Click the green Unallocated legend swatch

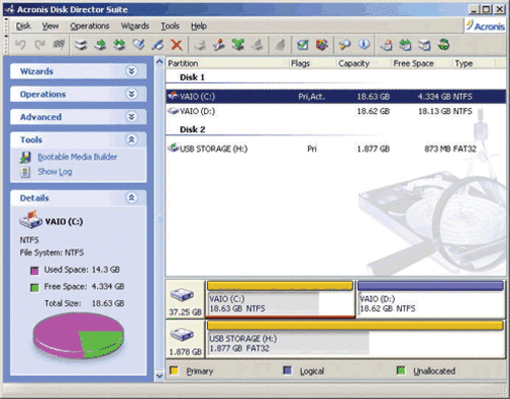(401, 370)
